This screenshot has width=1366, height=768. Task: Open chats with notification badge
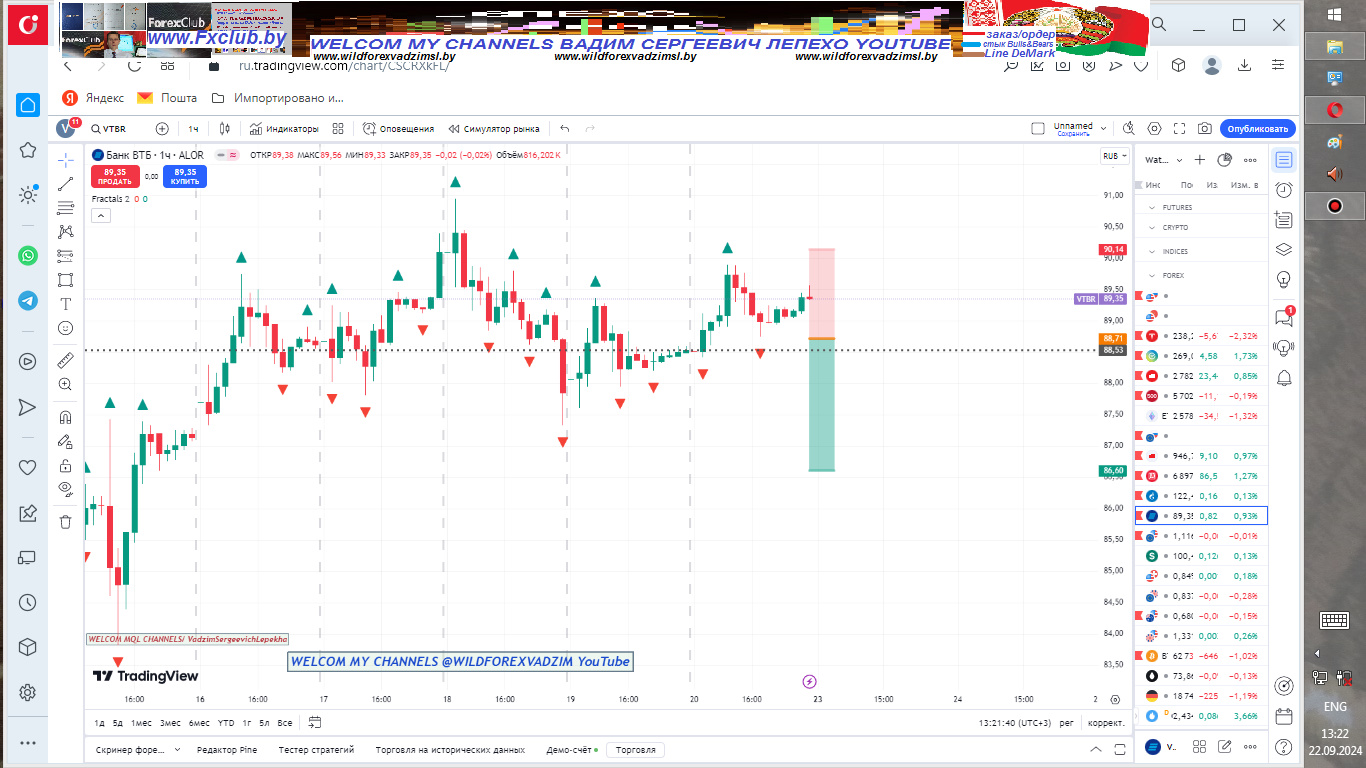(x=1284, y=316)
